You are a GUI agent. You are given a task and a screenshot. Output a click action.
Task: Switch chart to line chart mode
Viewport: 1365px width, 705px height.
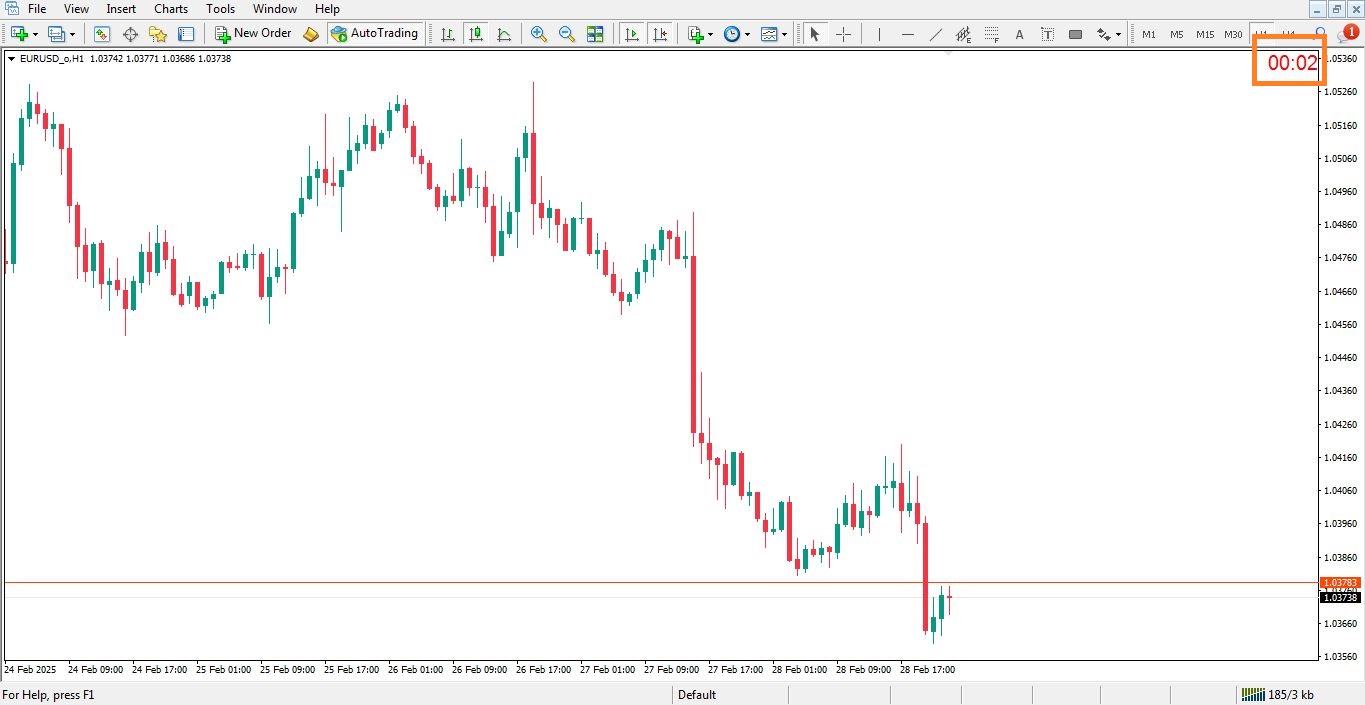click(x=504, y=34)
